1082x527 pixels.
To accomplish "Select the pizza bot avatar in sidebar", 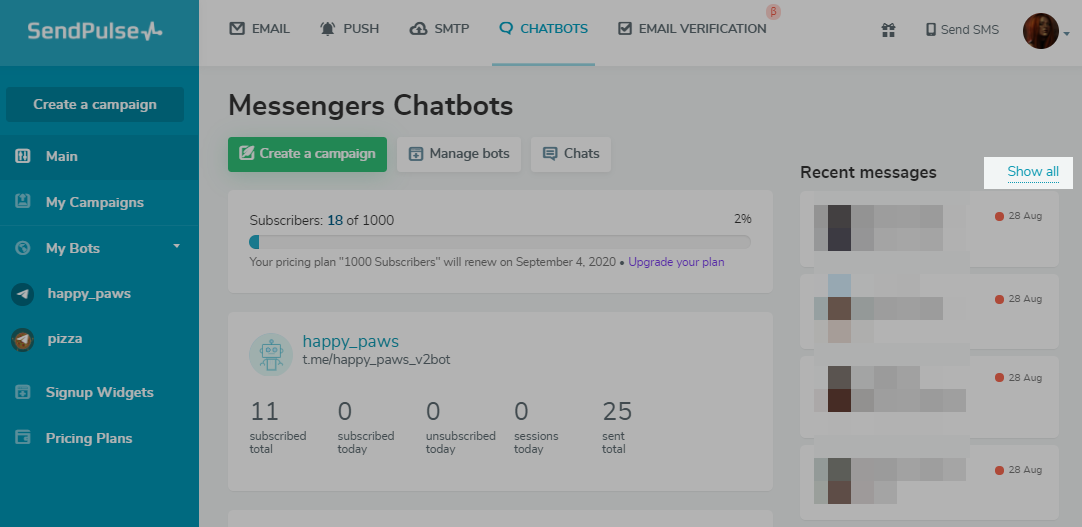I will click(x=23, y=339).
